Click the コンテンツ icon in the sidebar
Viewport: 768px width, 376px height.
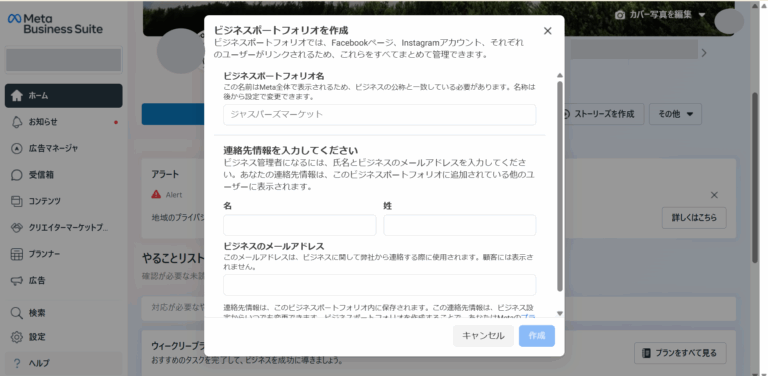tap(17, 201)
